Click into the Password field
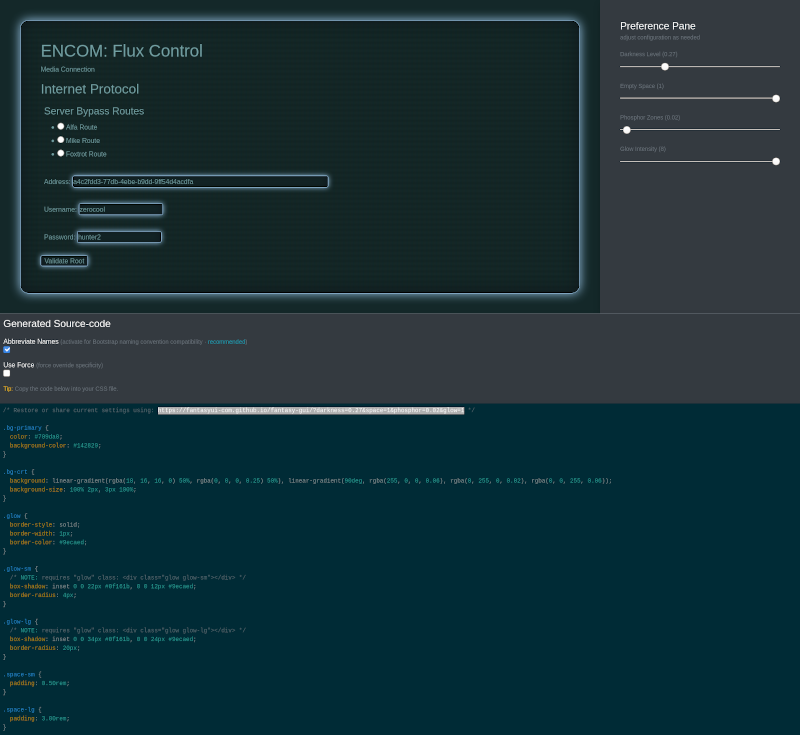This screenshot has width=800, height=735. click(119, 237)
